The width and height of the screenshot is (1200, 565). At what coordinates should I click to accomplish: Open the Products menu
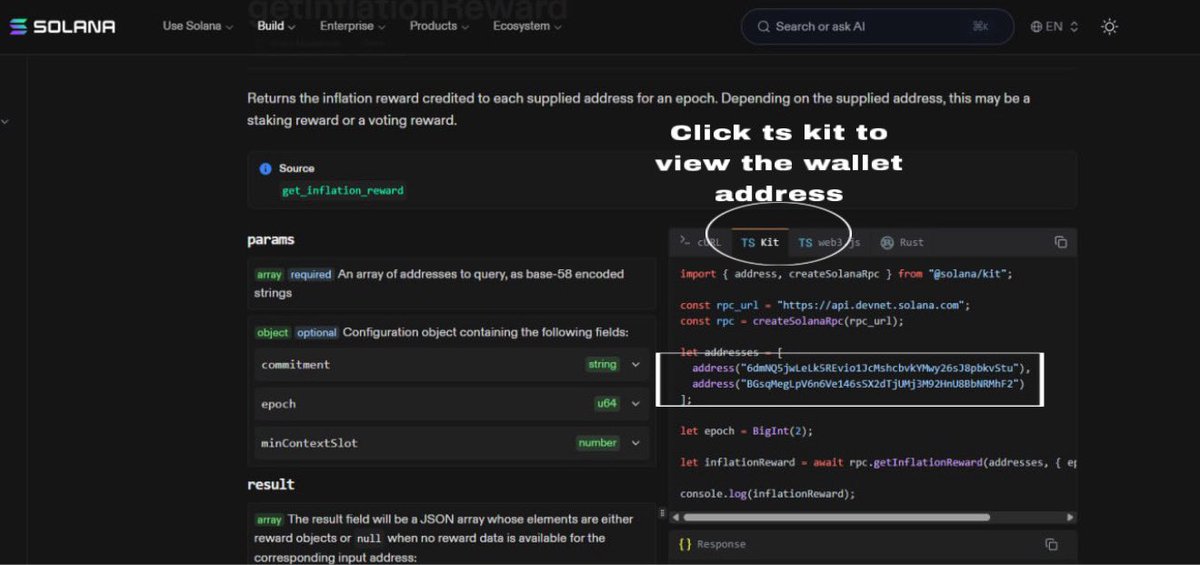pos(440,26)
